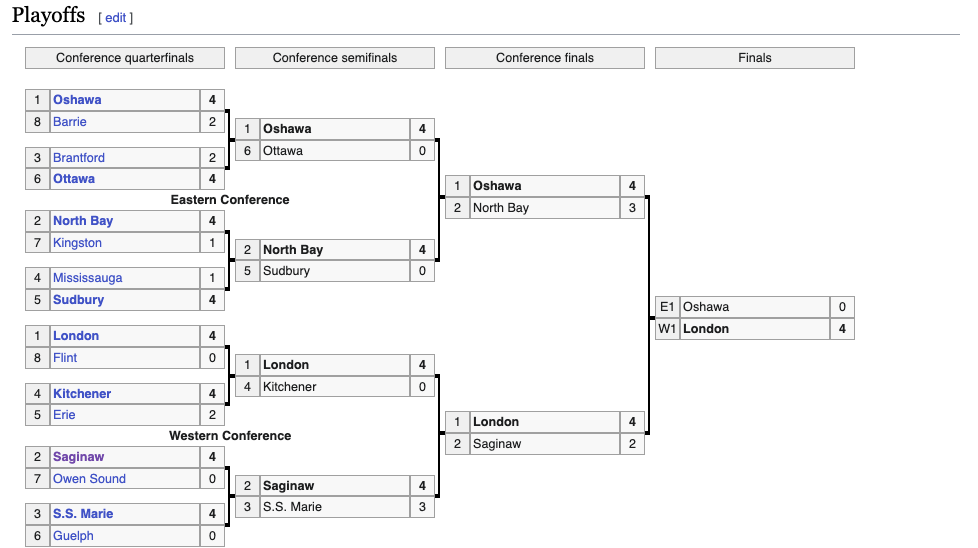The width and height of the screenshot is (978, 548).
Task: Click the Conference semifinals column header
Action: click(335, 58)
